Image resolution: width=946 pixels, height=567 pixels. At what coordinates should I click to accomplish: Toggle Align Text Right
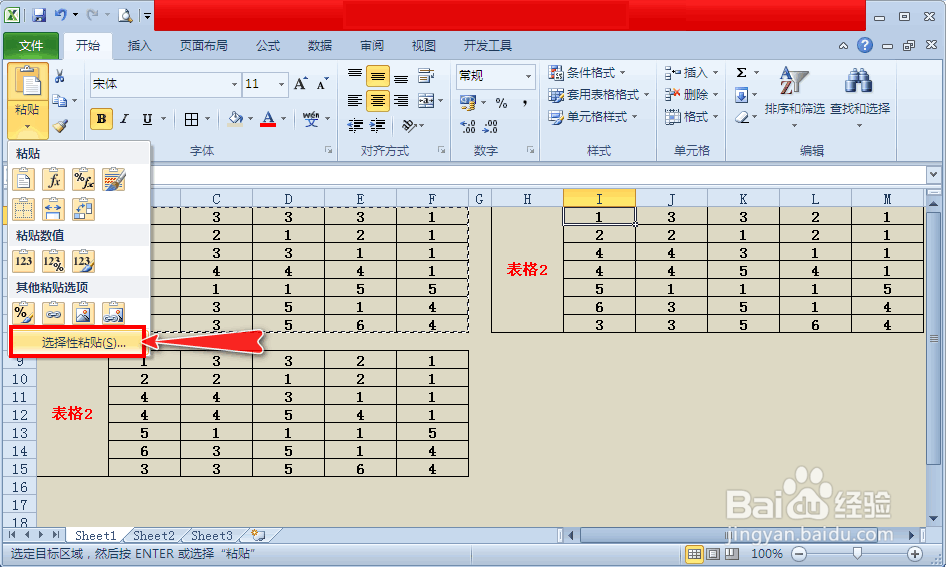click(x=401, y=101)
